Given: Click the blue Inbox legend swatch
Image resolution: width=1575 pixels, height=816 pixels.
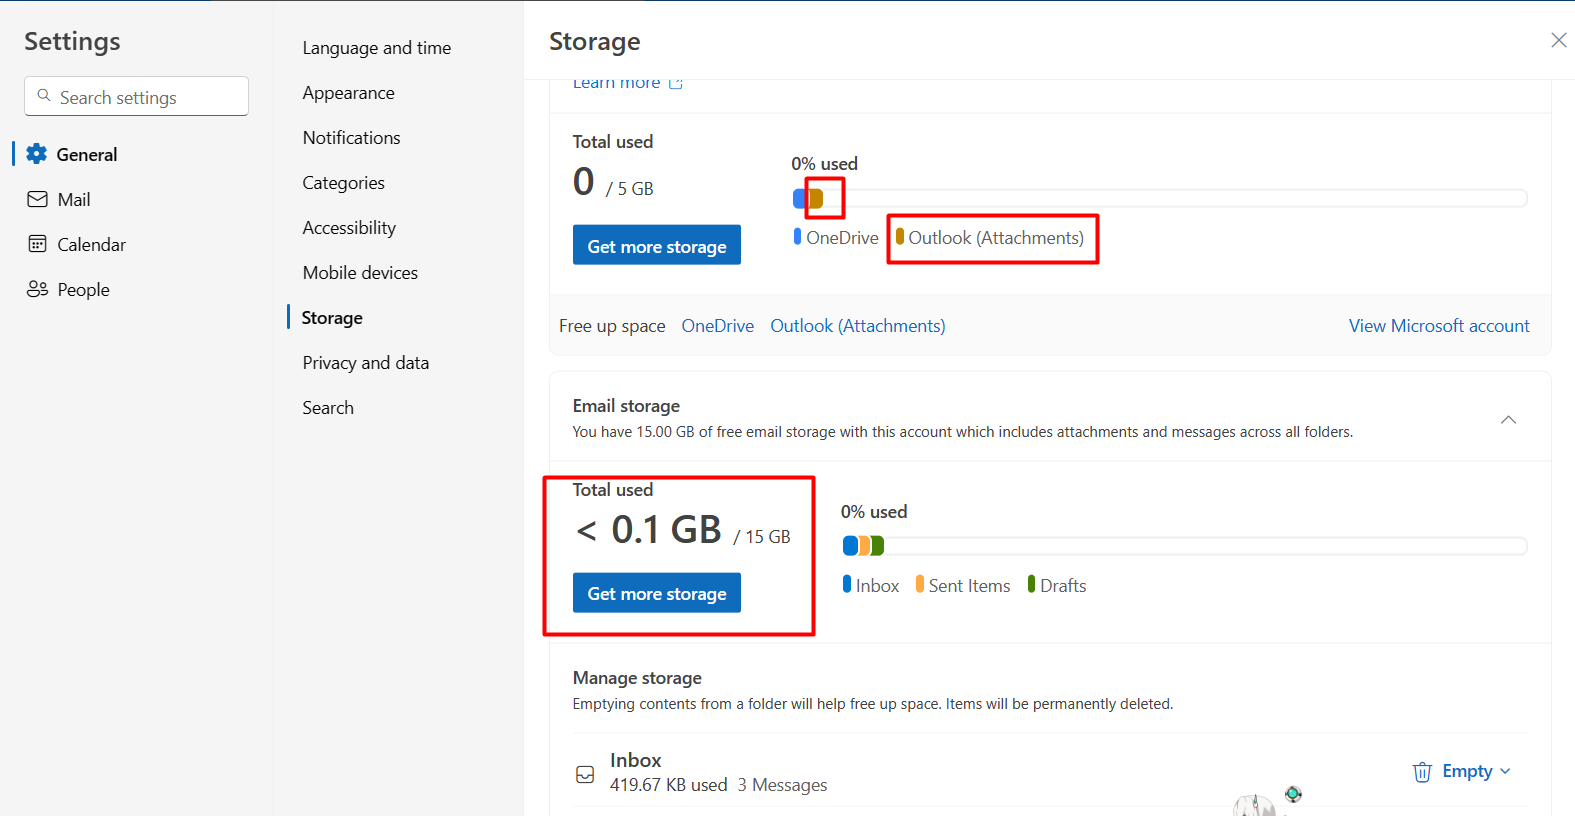Looking at the screenshot, I should (x=847, y=584).
